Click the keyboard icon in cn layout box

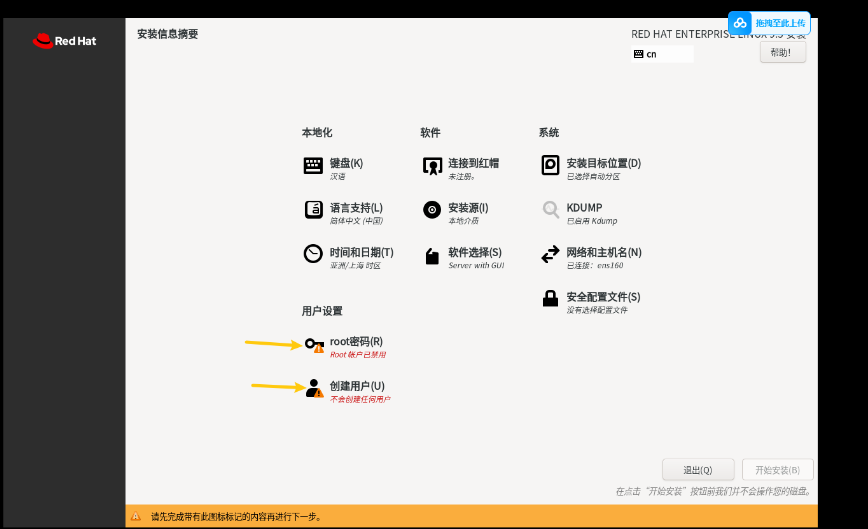[638, 54]
